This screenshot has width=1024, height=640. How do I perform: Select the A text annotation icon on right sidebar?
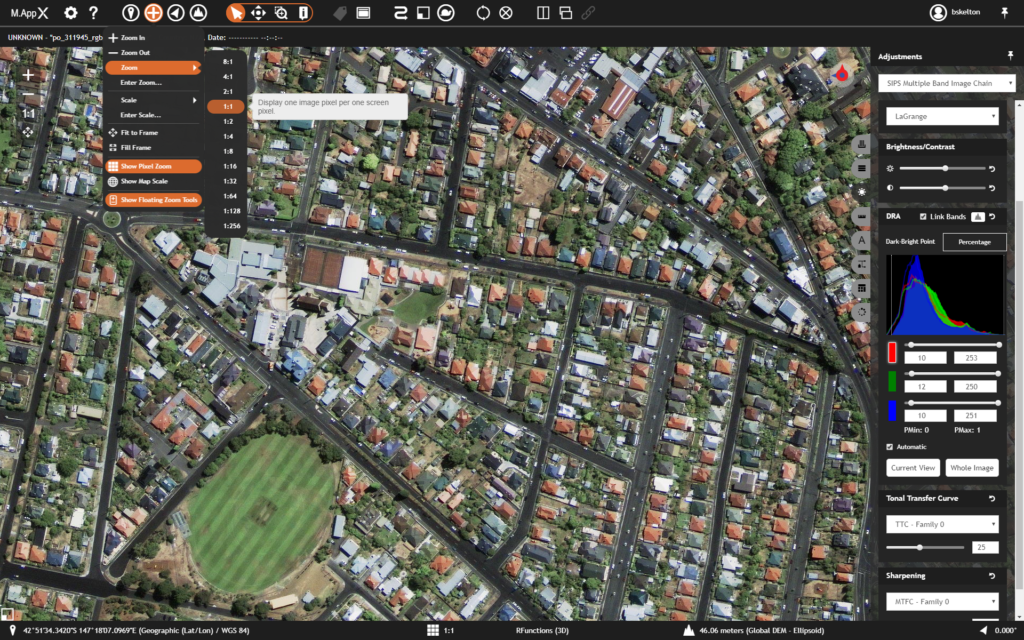[861, 240]
